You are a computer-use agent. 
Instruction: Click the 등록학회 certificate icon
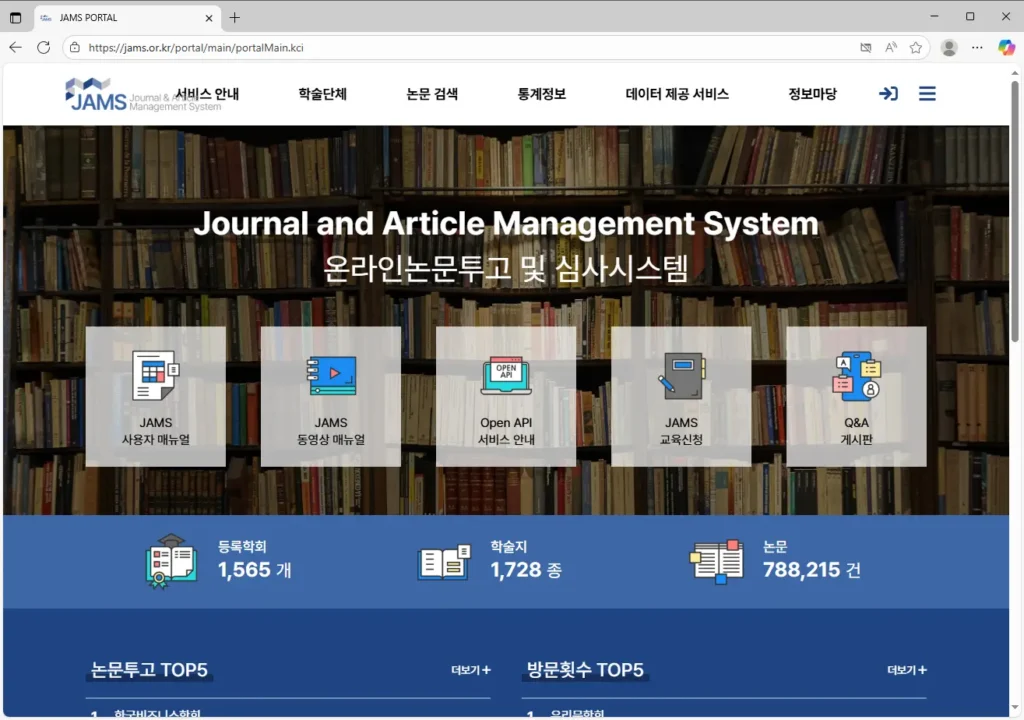[x=171, y=562]
